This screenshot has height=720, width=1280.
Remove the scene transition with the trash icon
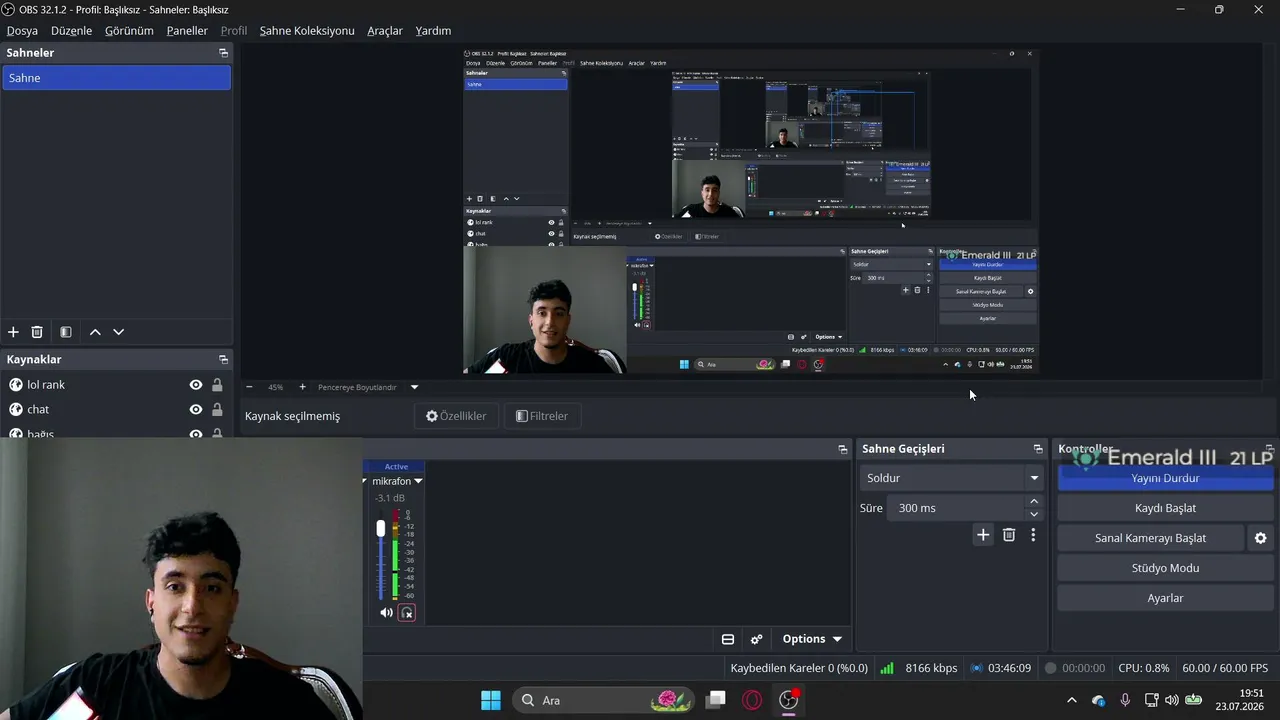click(1009, 535)
